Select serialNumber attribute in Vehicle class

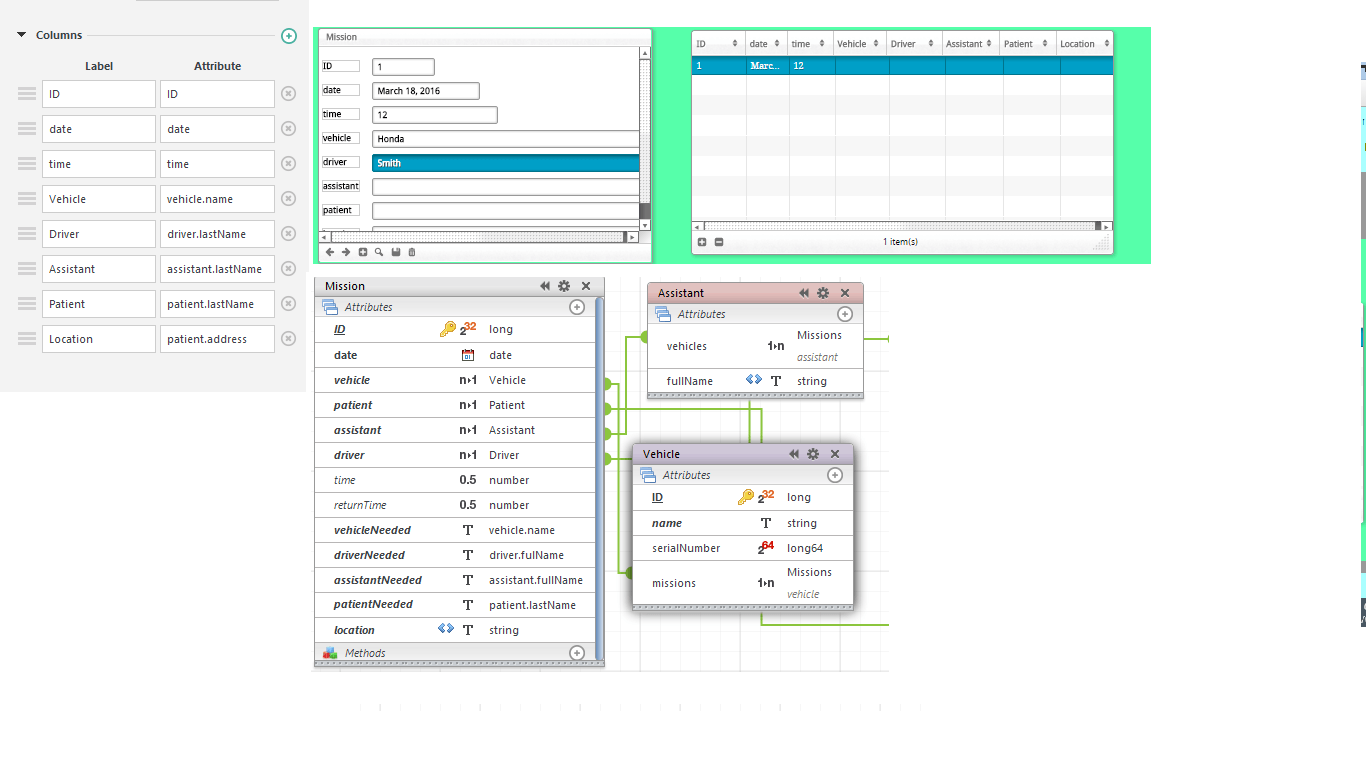click(x=743, y=548)
